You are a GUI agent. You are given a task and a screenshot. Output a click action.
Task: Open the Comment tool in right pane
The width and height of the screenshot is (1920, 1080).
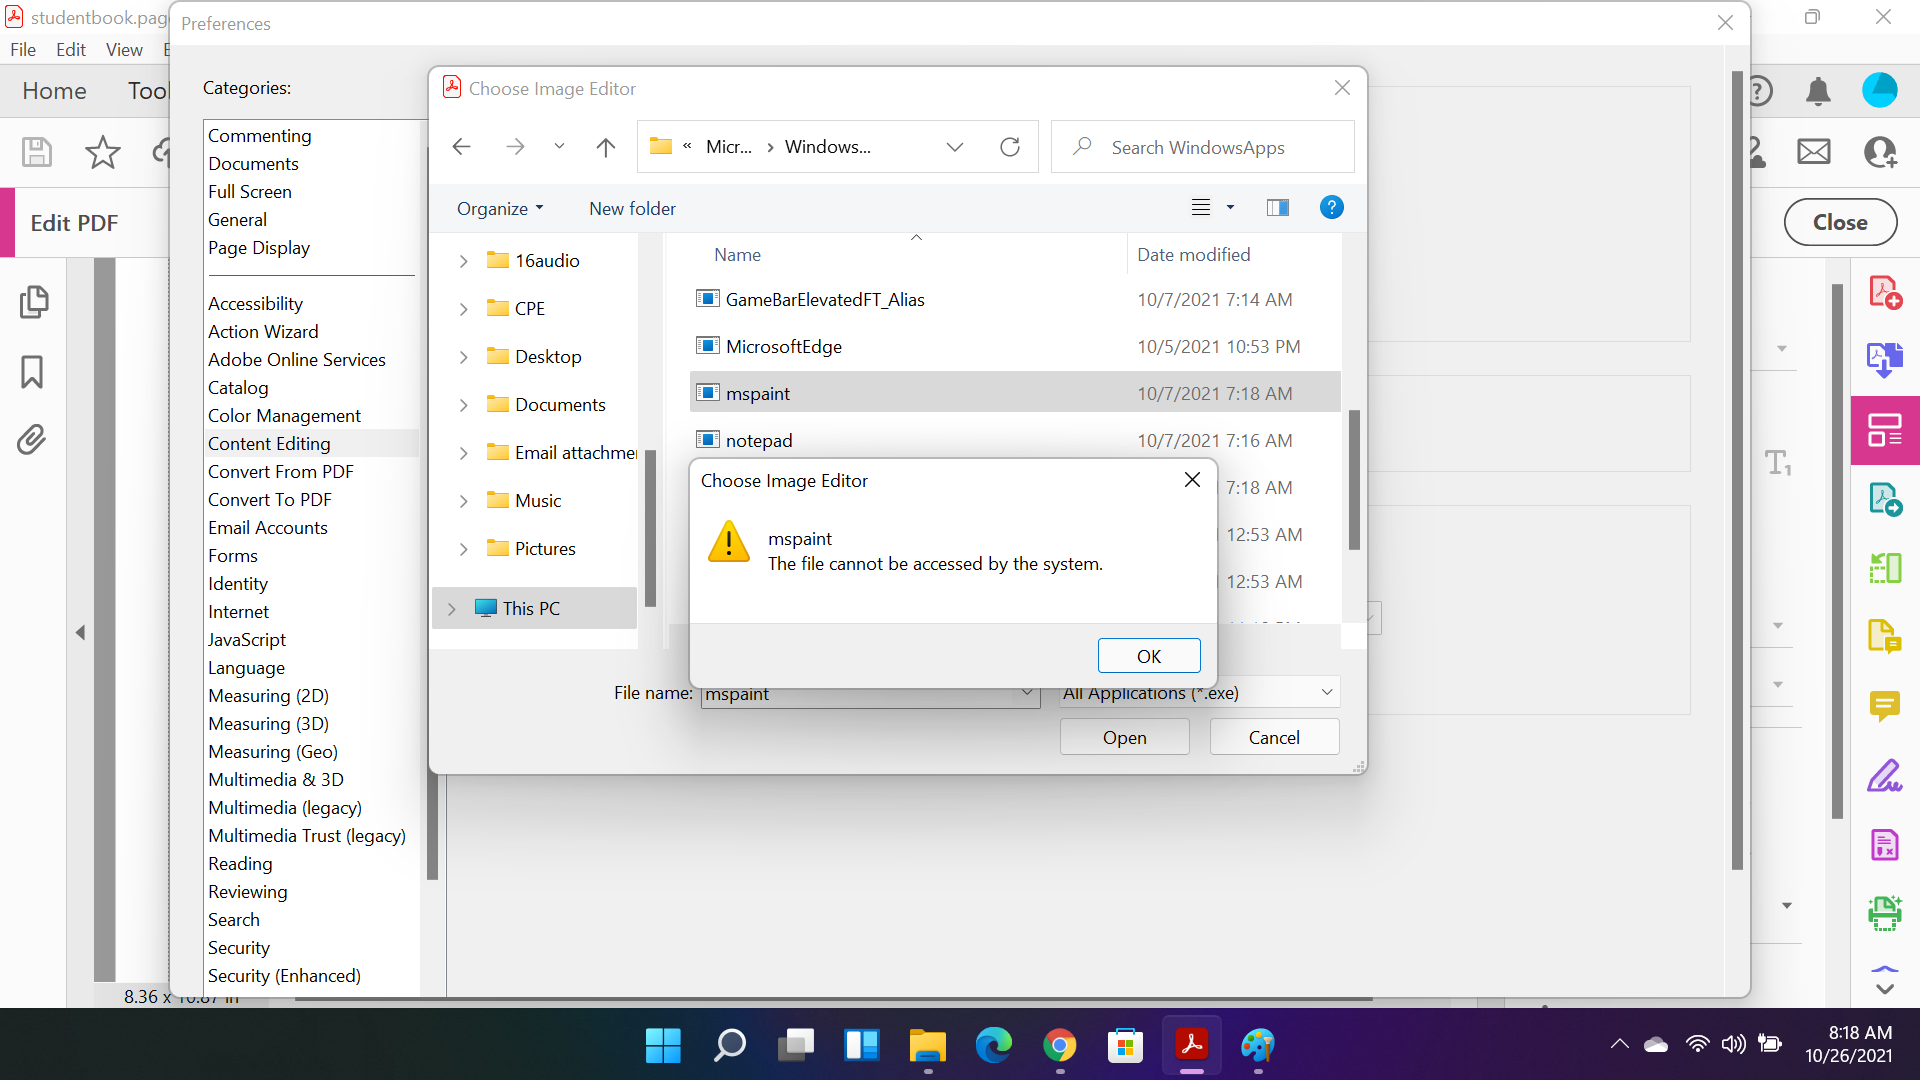(x=1884, y=706)
